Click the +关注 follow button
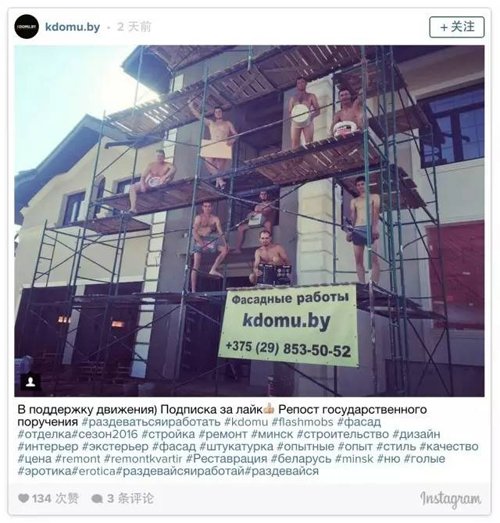Viewport: 500px width, 523px height. click(x=457, y=27)
